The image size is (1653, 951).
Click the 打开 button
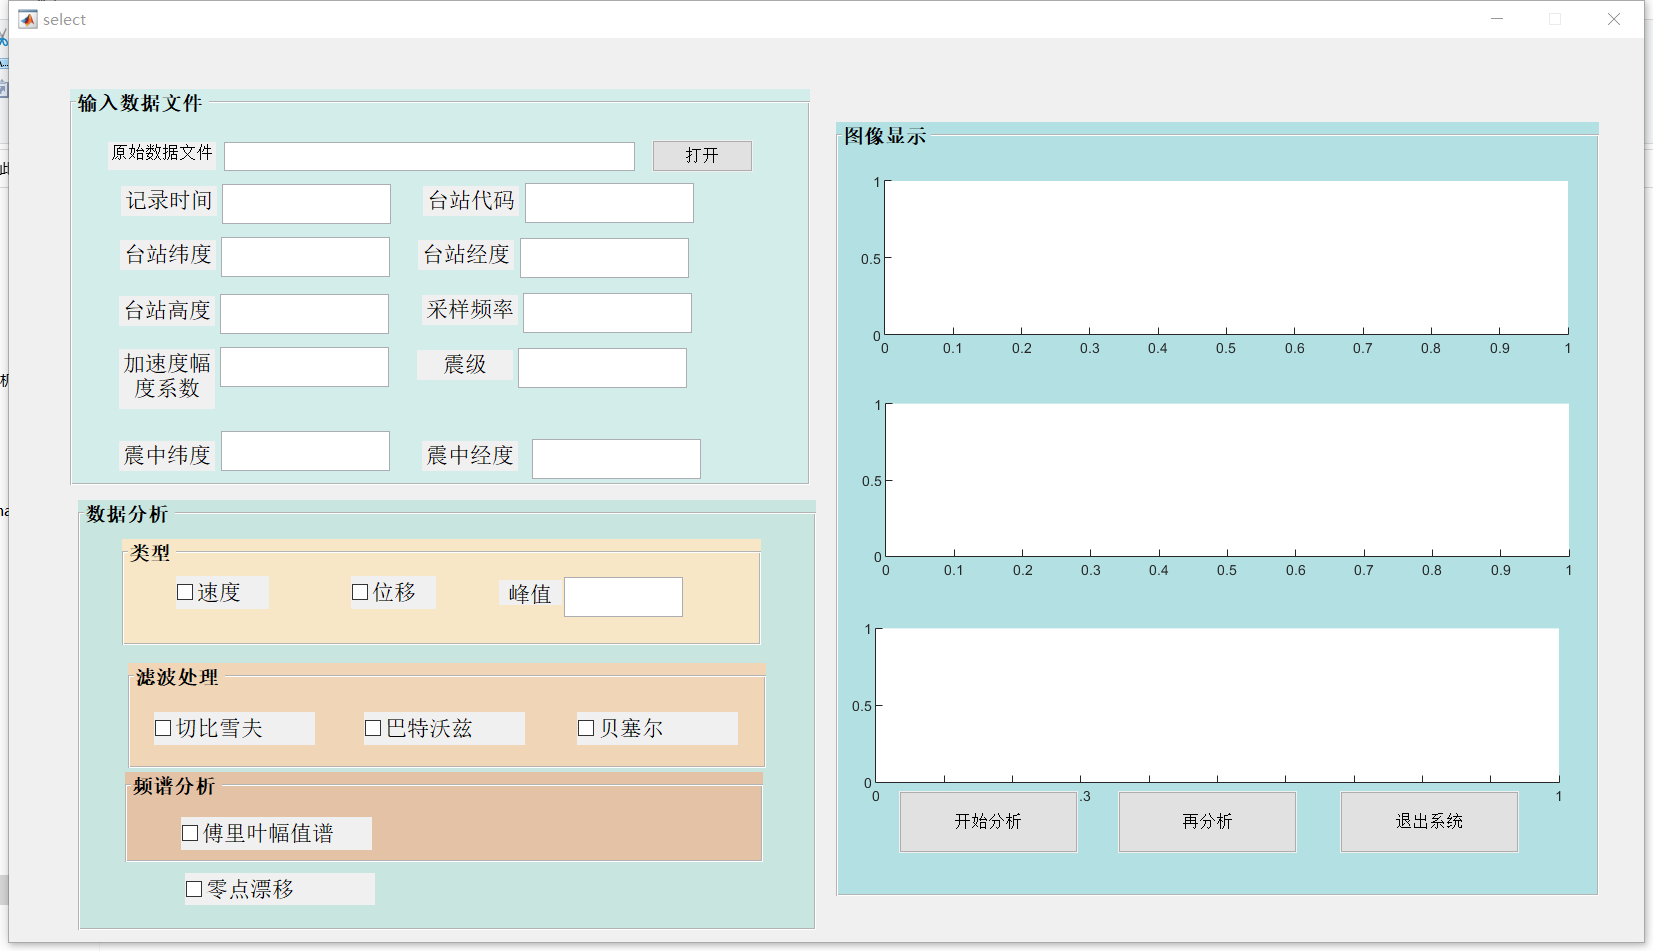click(x=702, y=156)
